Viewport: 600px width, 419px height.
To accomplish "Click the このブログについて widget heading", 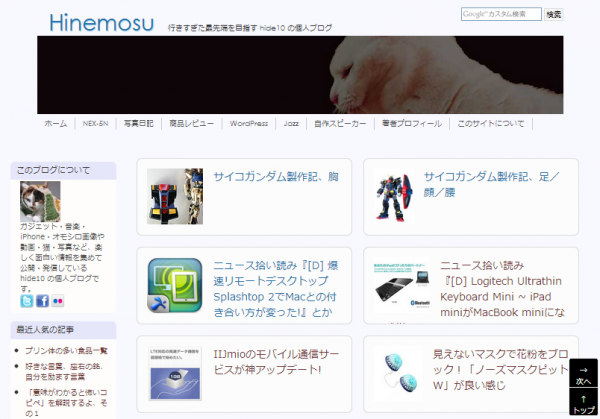I will click(64, 170).
